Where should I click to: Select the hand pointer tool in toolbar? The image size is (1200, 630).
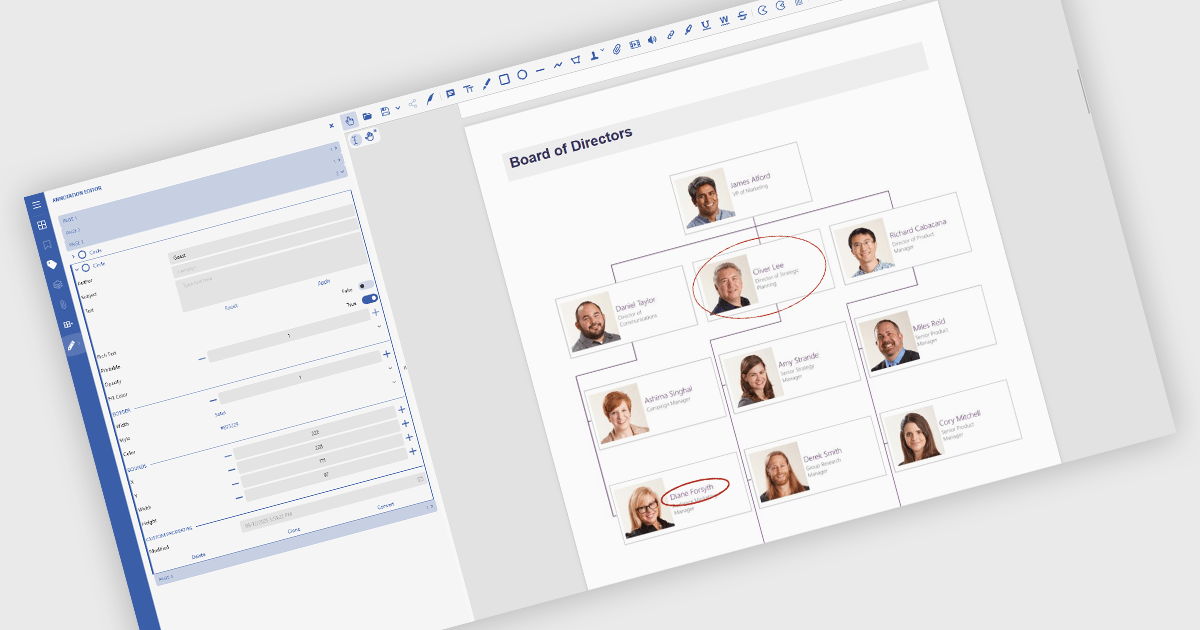point(349,121)
